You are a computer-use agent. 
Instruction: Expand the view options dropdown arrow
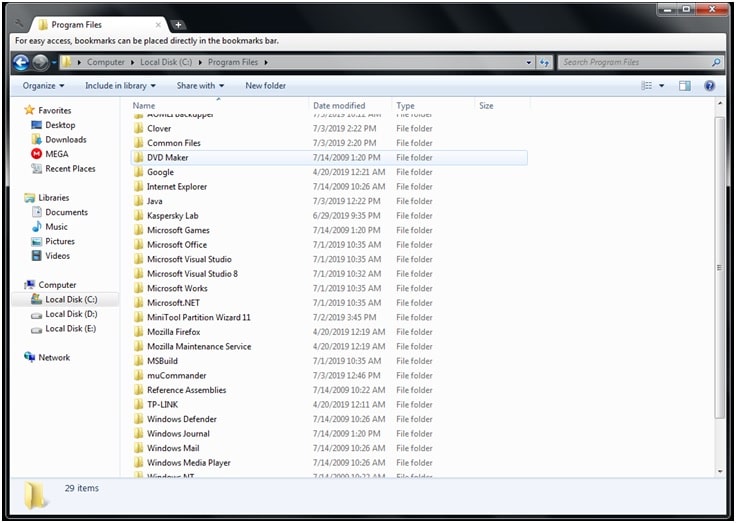point(661,86)
